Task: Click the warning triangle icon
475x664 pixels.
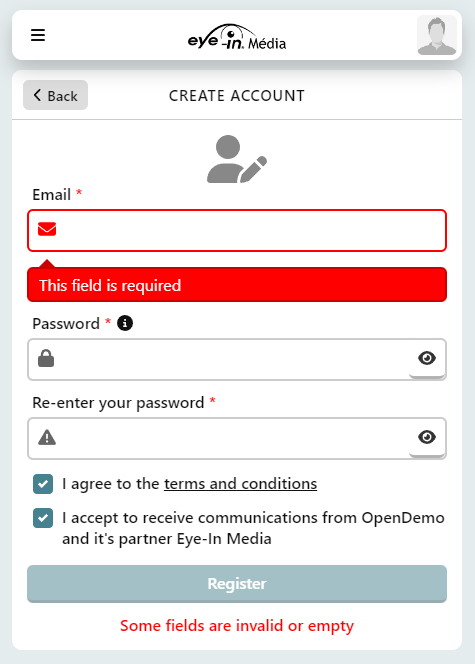Action: tap(47, 437)
